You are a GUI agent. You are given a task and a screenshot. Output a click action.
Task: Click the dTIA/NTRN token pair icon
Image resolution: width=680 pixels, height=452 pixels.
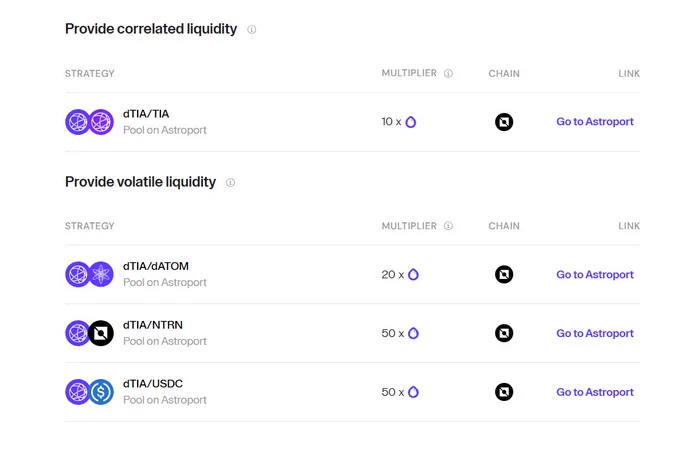[x=90, y=333]
